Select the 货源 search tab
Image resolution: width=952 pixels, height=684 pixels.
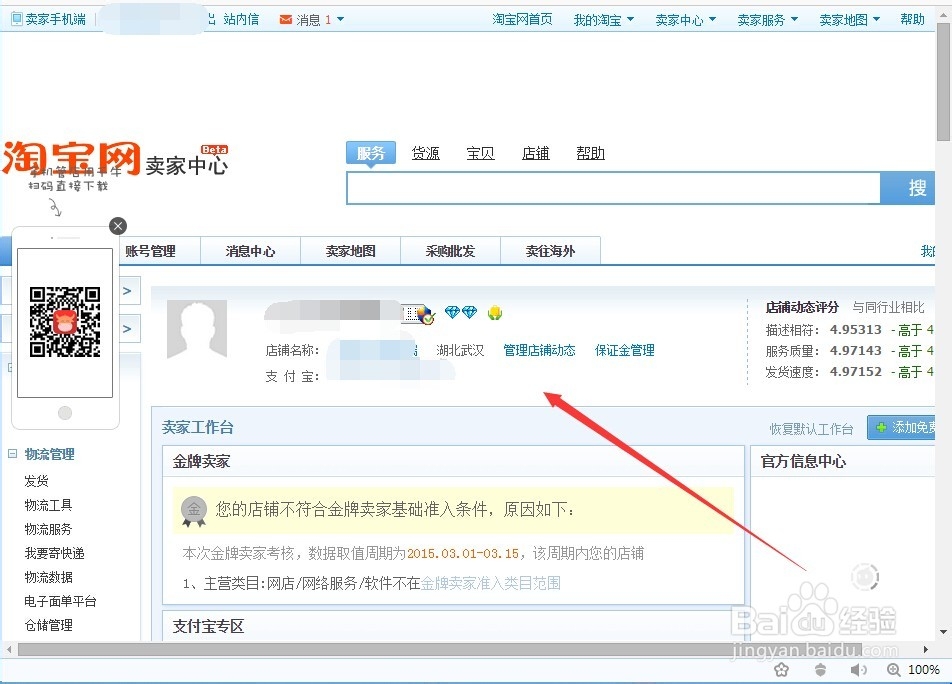coord(426,153)
